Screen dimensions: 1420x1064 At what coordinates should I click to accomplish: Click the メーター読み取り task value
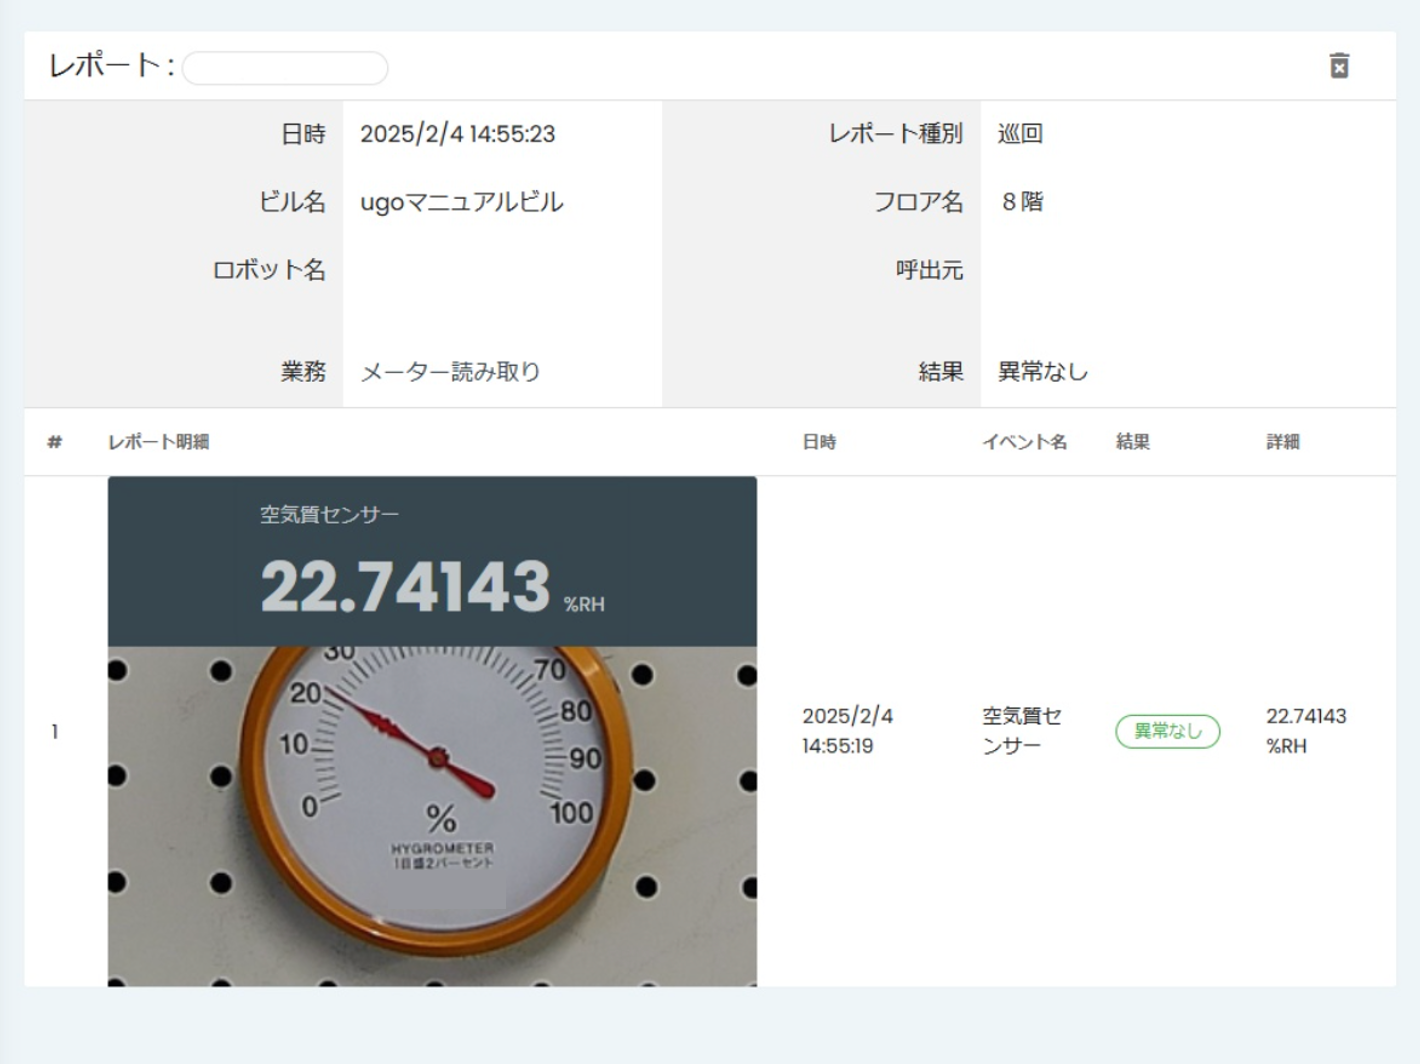click(x=450, y=372)
